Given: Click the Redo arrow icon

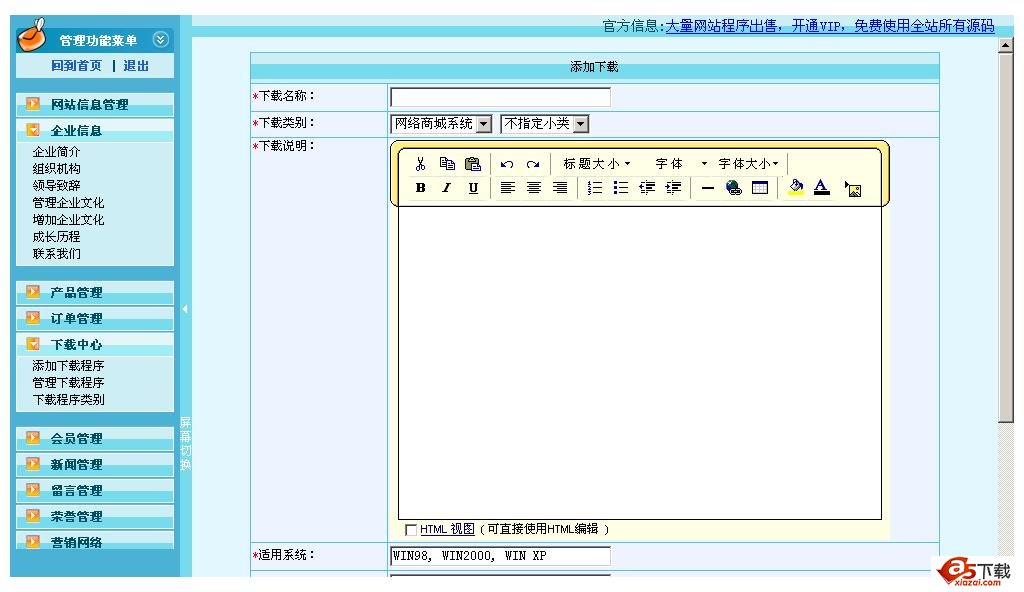Looking at the screenshot, I should tap(533, 164).
